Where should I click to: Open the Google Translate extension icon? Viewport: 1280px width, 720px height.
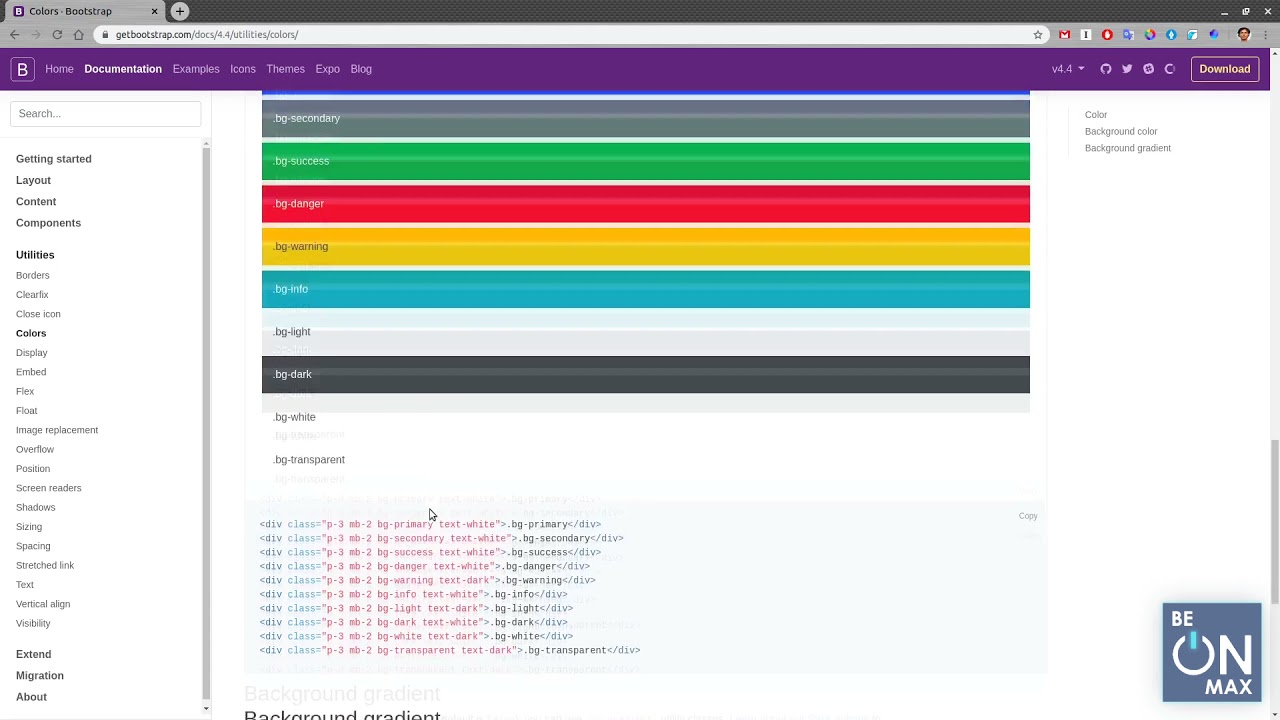click(1128, 34)
